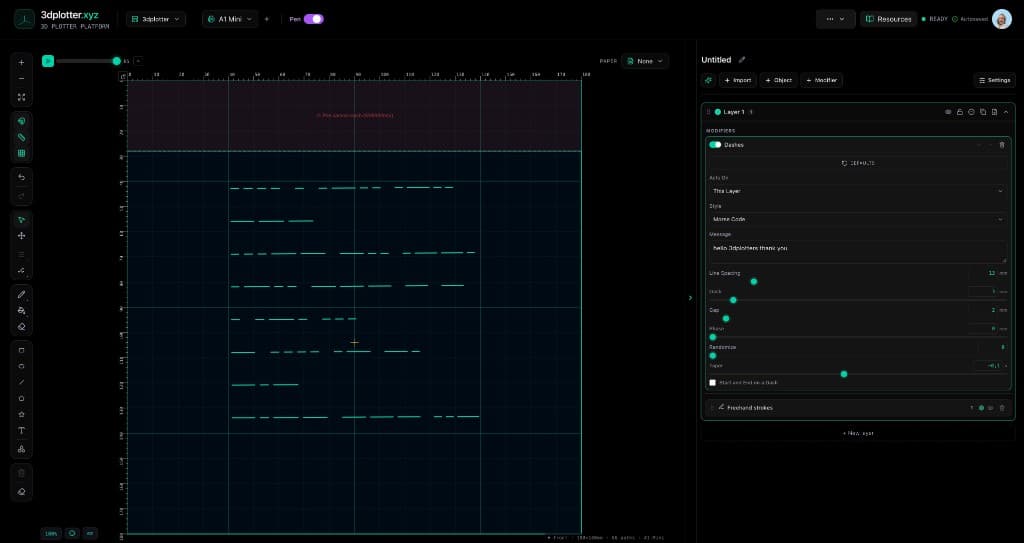Adjust the Line Spacing slider handle
Viewport: 1024px width, 543px height.
pyautogui.click(x=754, y=282)
